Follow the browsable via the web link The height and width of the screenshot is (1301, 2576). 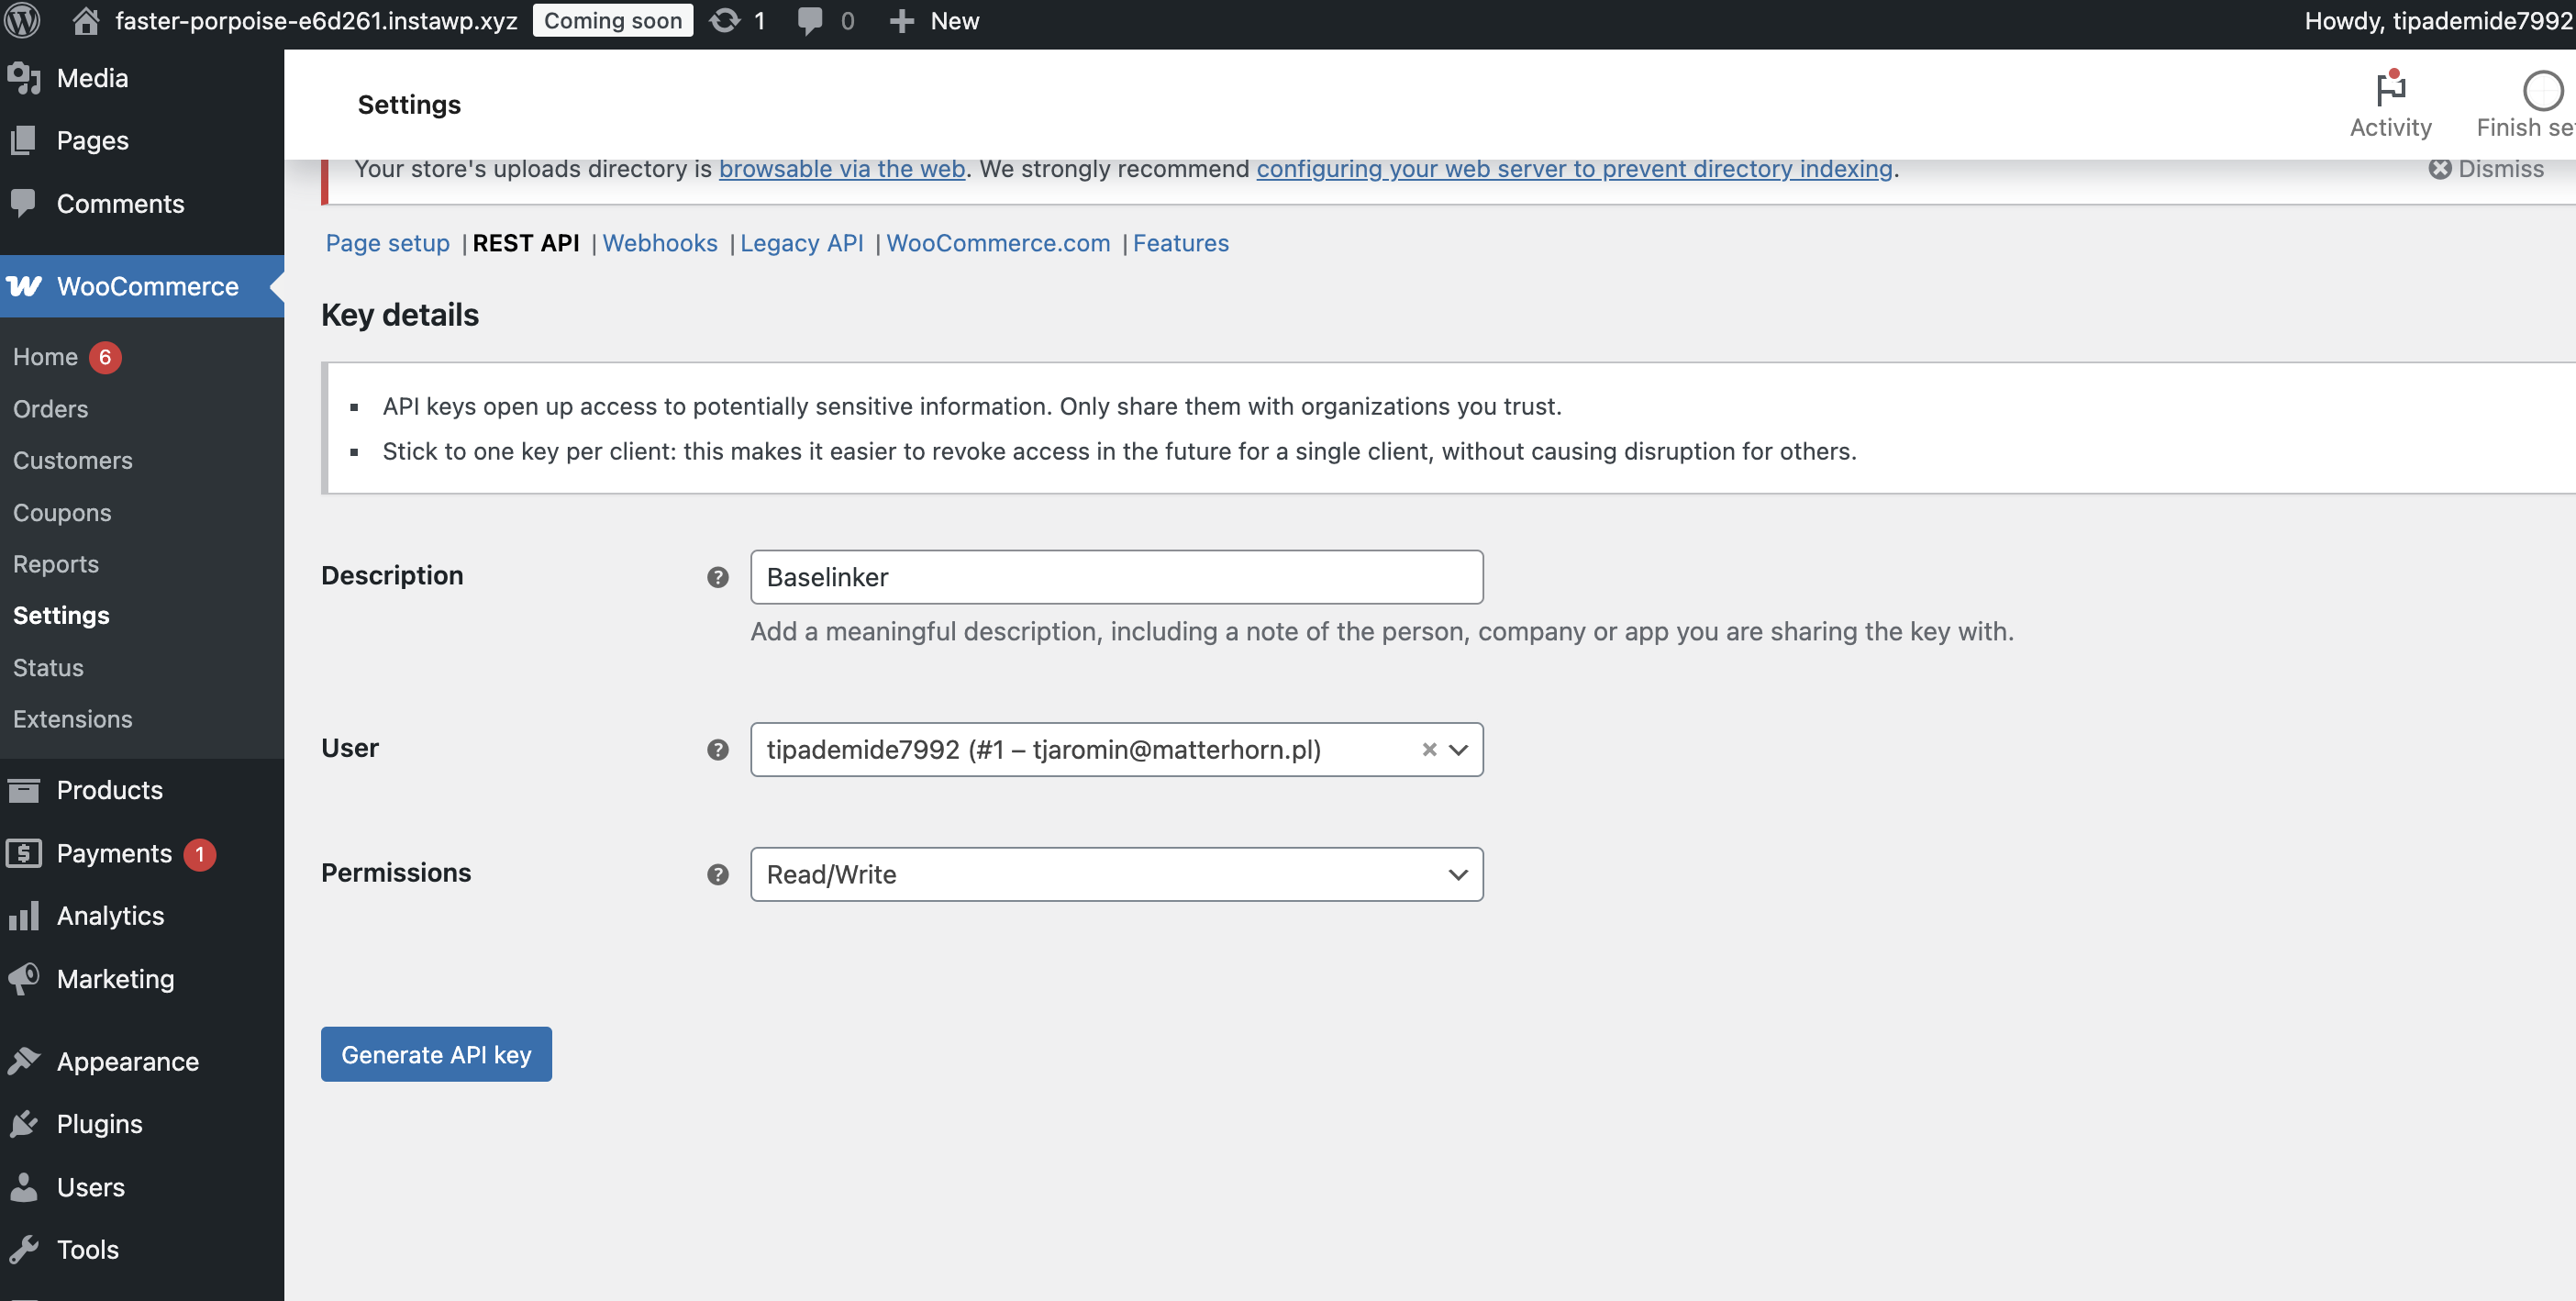[842, 169]
